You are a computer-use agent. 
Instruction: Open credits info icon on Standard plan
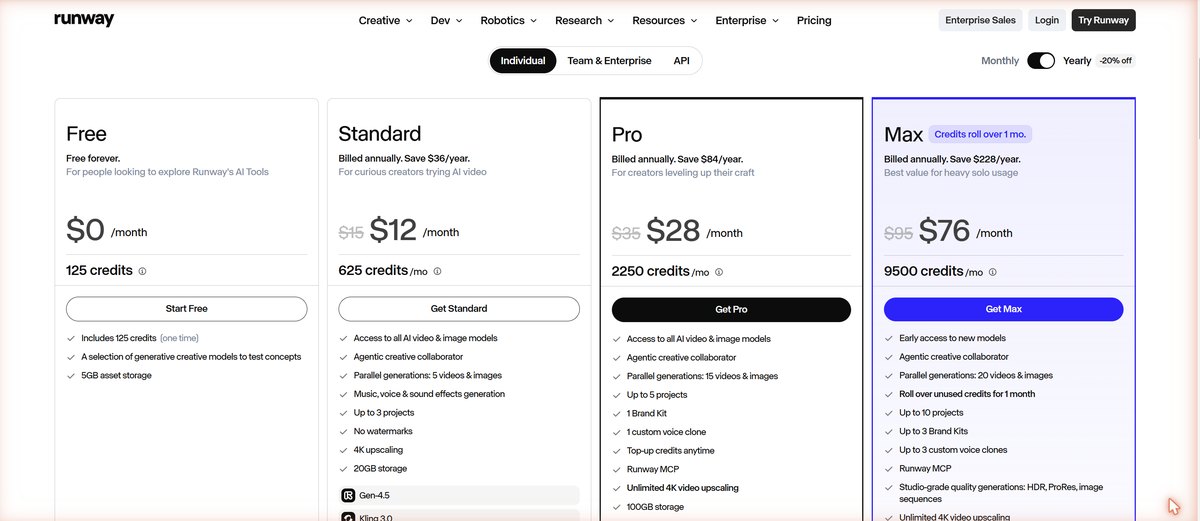(437, 271)
